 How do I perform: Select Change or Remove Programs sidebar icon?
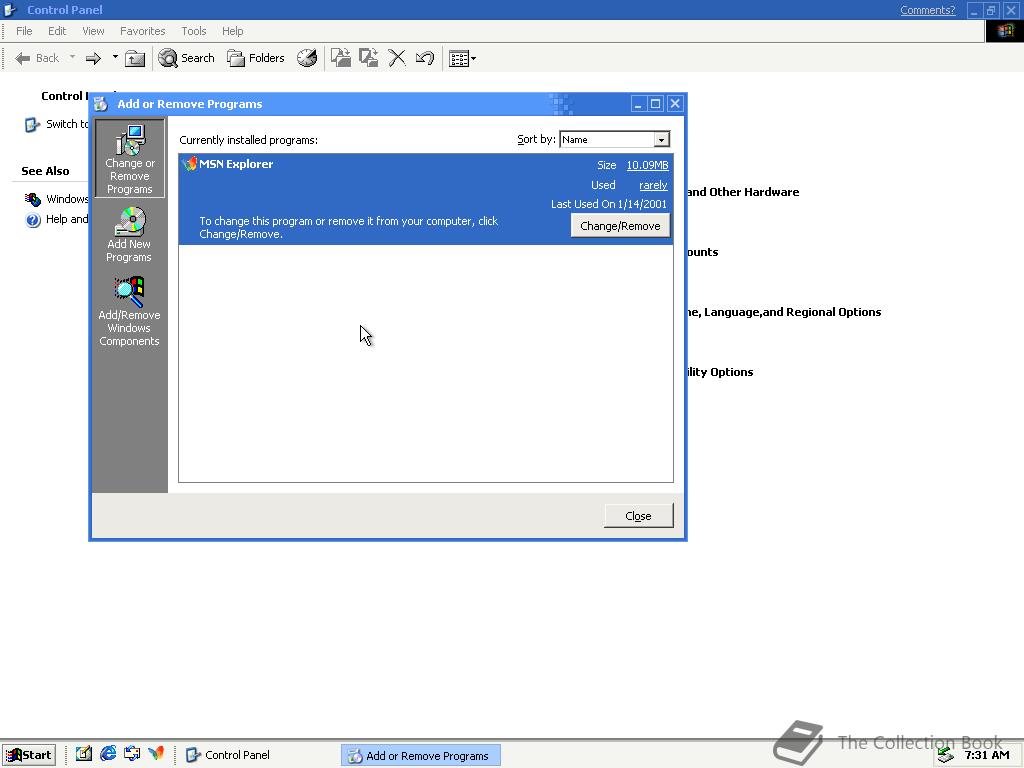point(129,158)
